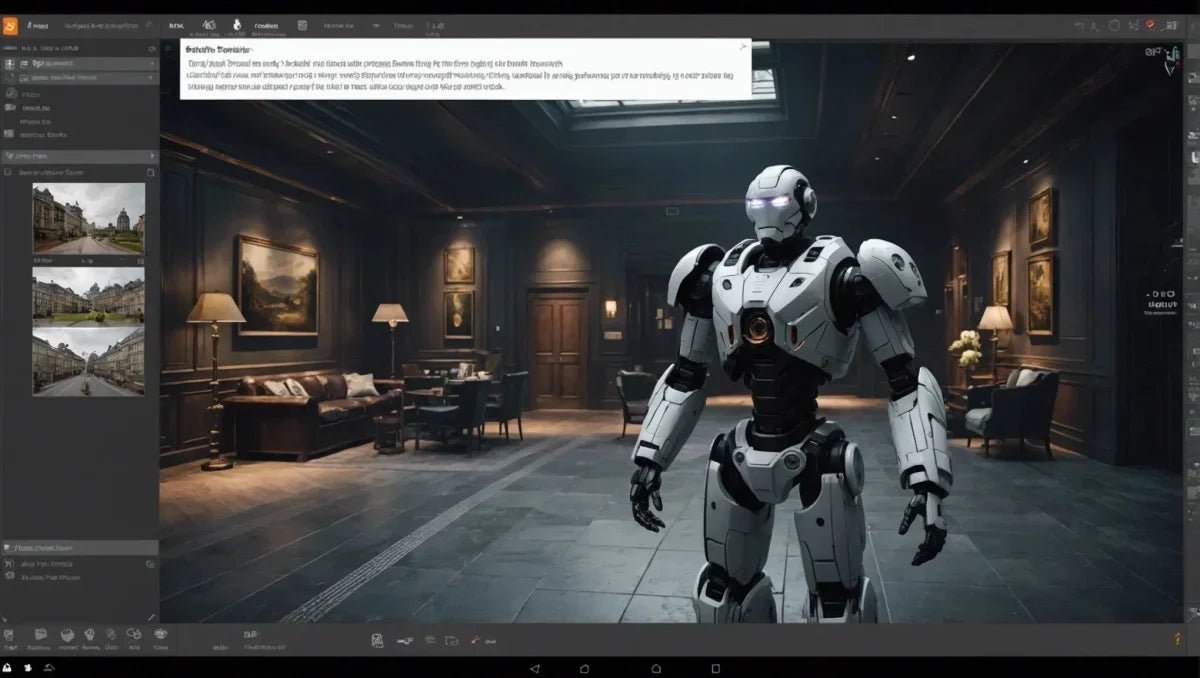
Task: Click the folder icon in lower-left panel
Action: pyautogui.click(x=150, y=564)
